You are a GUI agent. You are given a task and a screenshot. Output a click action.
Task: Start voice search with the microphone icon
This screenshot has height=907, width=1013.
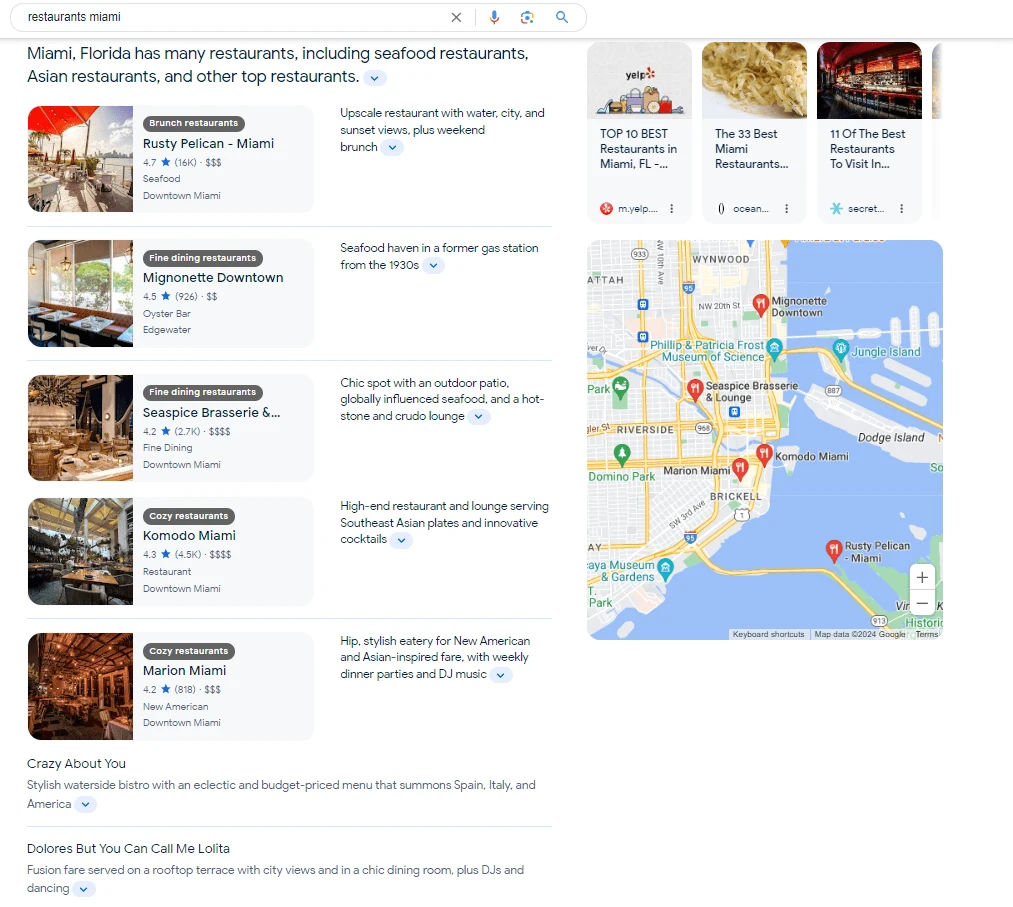click(494, 17)
